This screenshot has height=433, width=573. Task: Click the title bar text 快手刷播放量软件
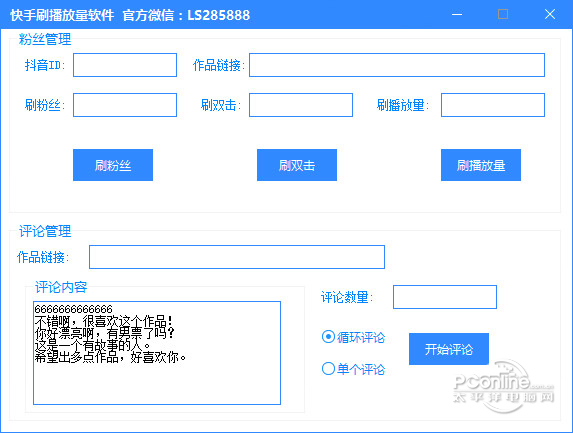click(62, 15)
